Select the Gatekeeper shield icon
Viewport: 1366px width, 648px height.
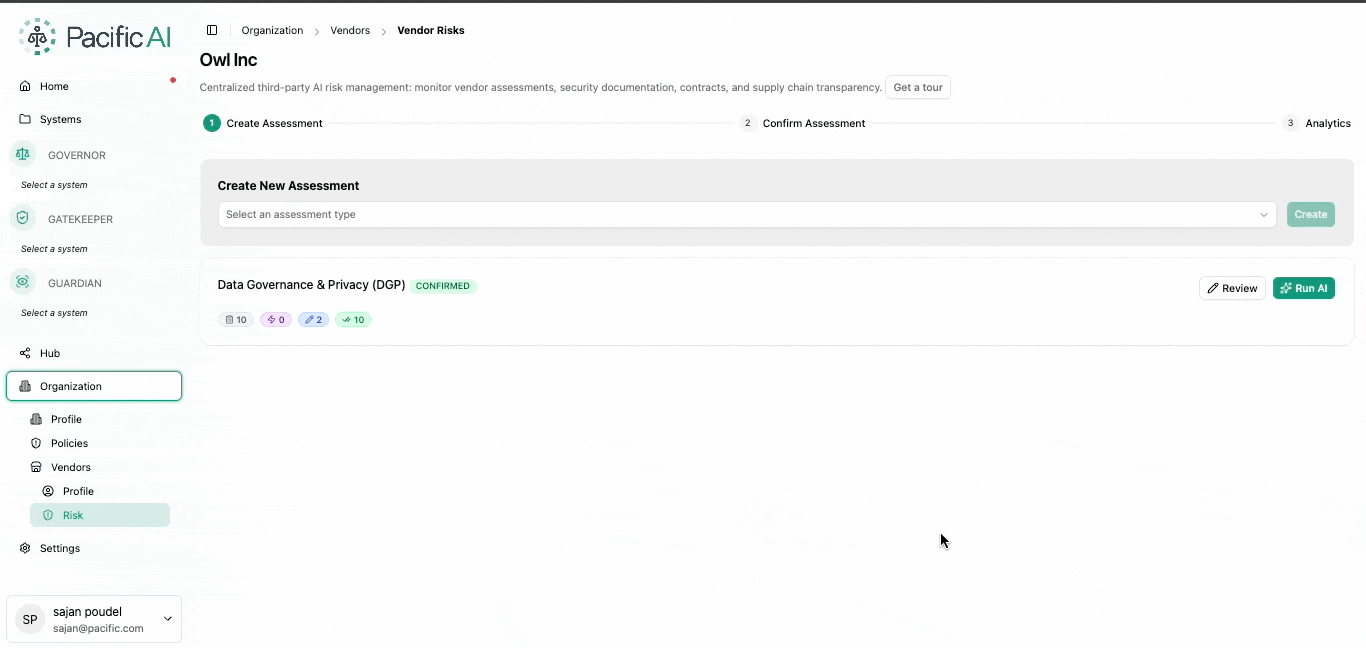[x=23, y=219]
